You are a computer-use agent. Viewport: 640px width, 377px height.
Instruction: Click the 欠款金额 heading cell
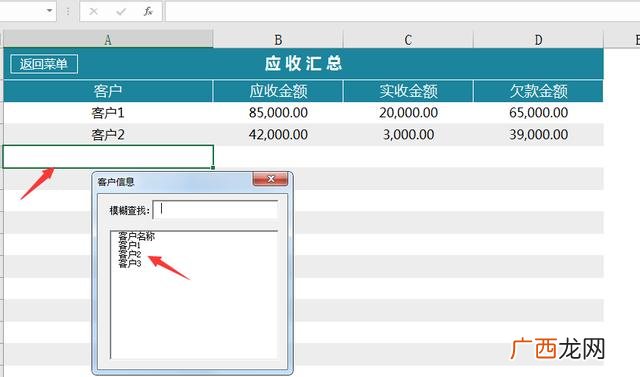pyautogui.click(x=538, y=91)
